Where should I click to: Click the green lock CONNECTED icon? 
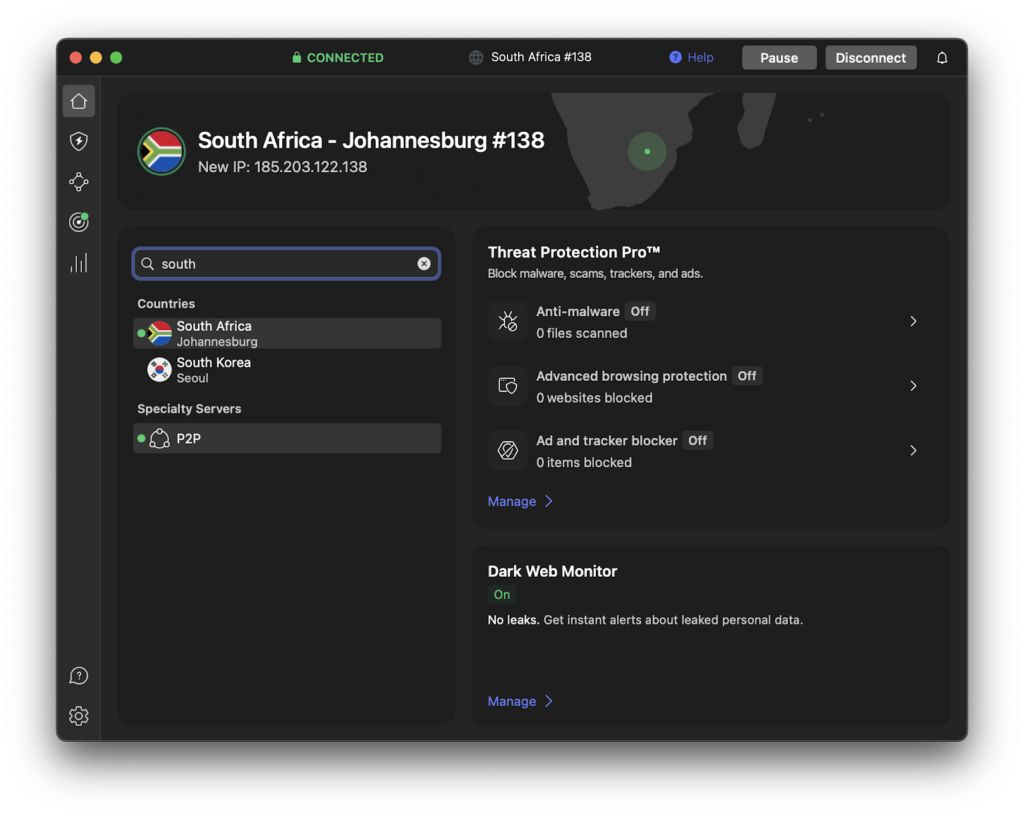point(296,57)
